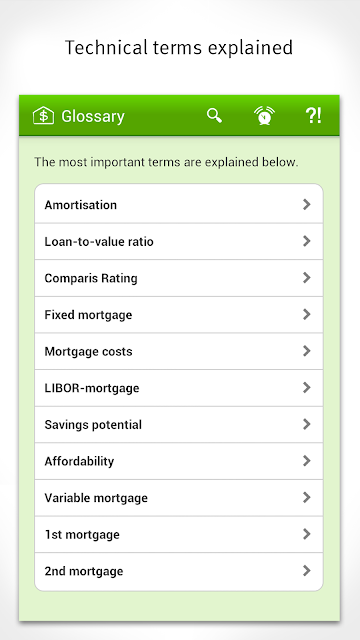Image resolution: width=360 pixels, height=640 pixels.
Task: Open the alarm clock reminder icon
Action: (264, 116)
